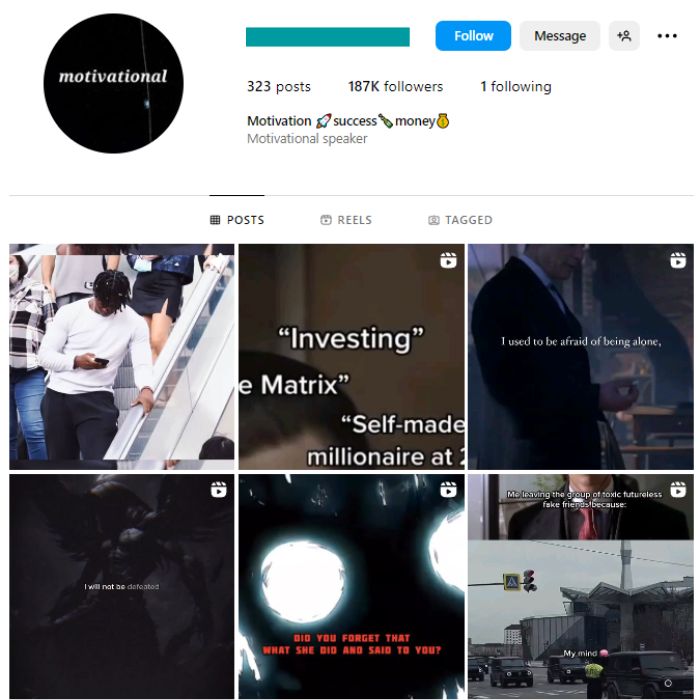Click the suggested similar accounts person icon
This screenshot has height=700, width=700.
(624, 36)
